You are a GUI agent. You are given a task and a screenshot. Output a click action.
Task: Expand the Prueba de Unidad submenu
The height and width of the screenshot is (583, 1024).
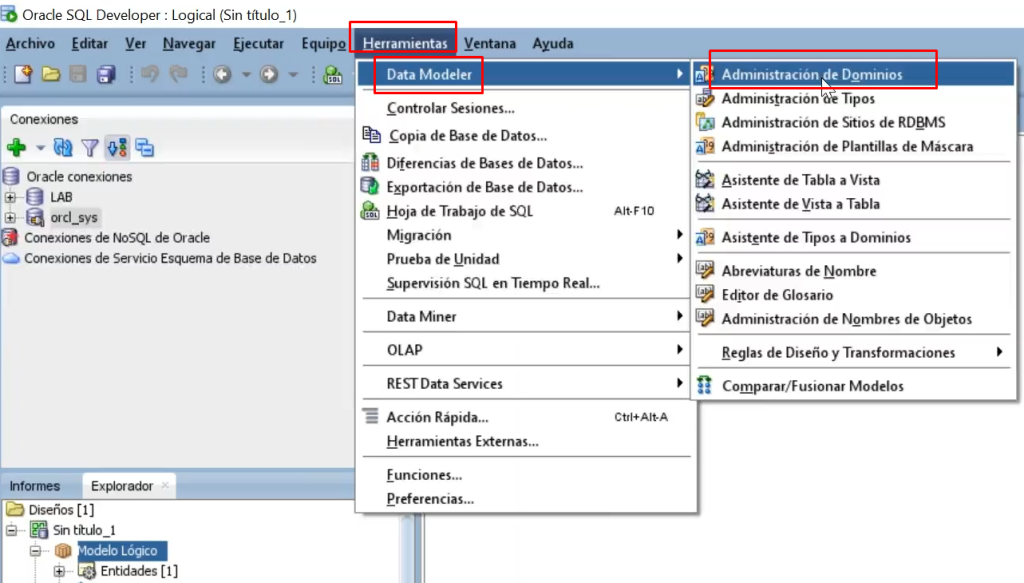pos(679,259)
